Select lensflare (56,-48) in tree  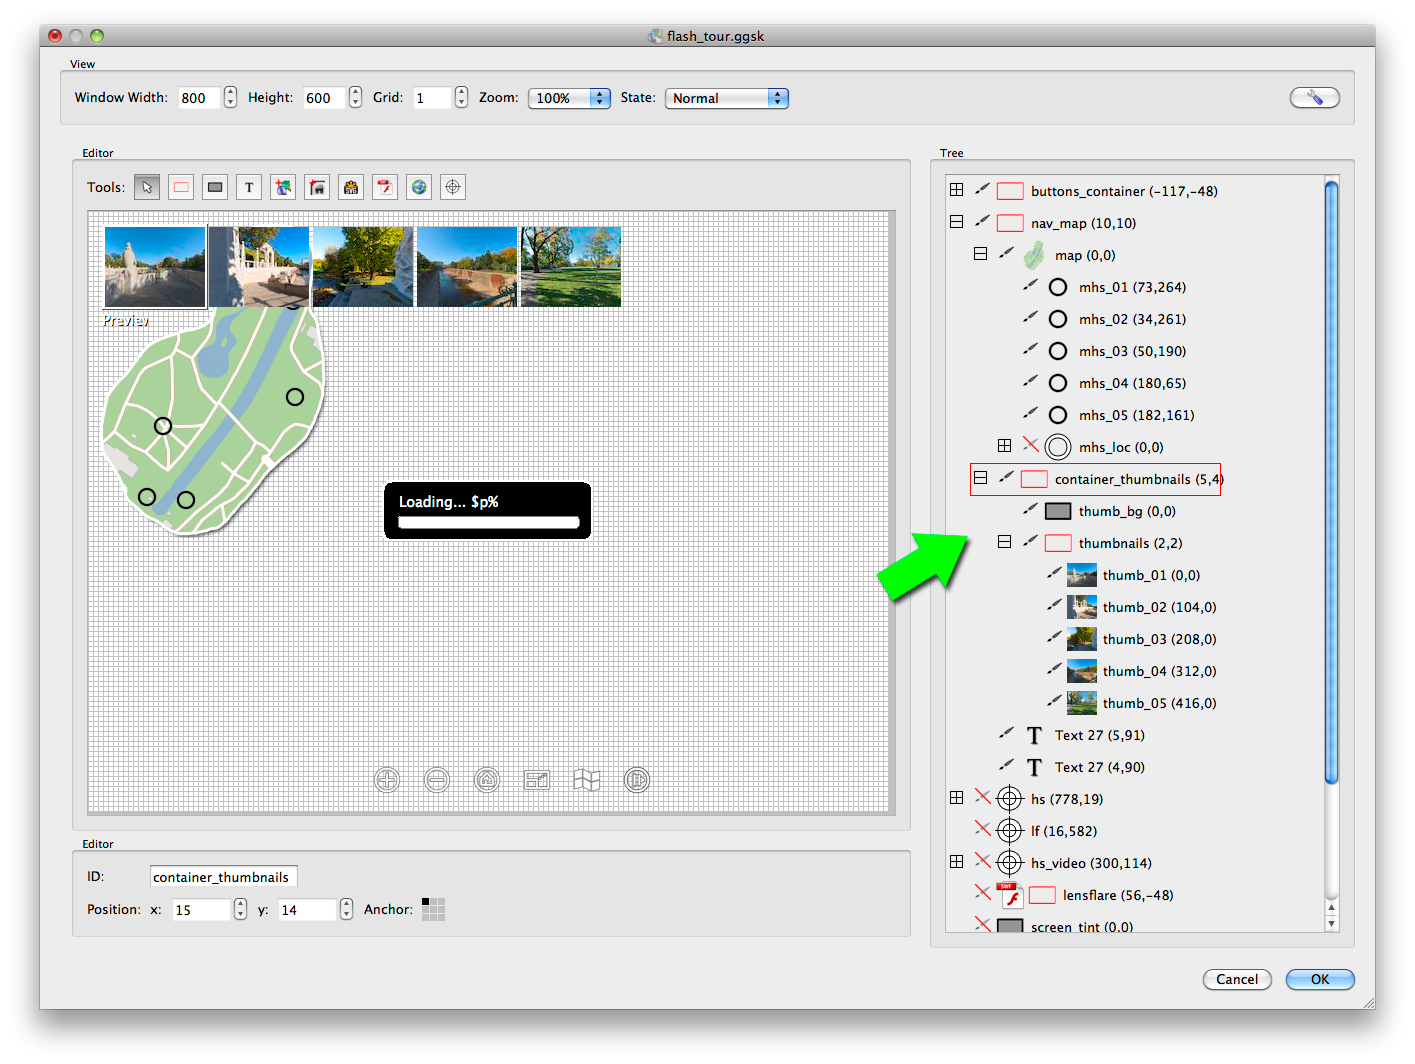coord(1118,895)
